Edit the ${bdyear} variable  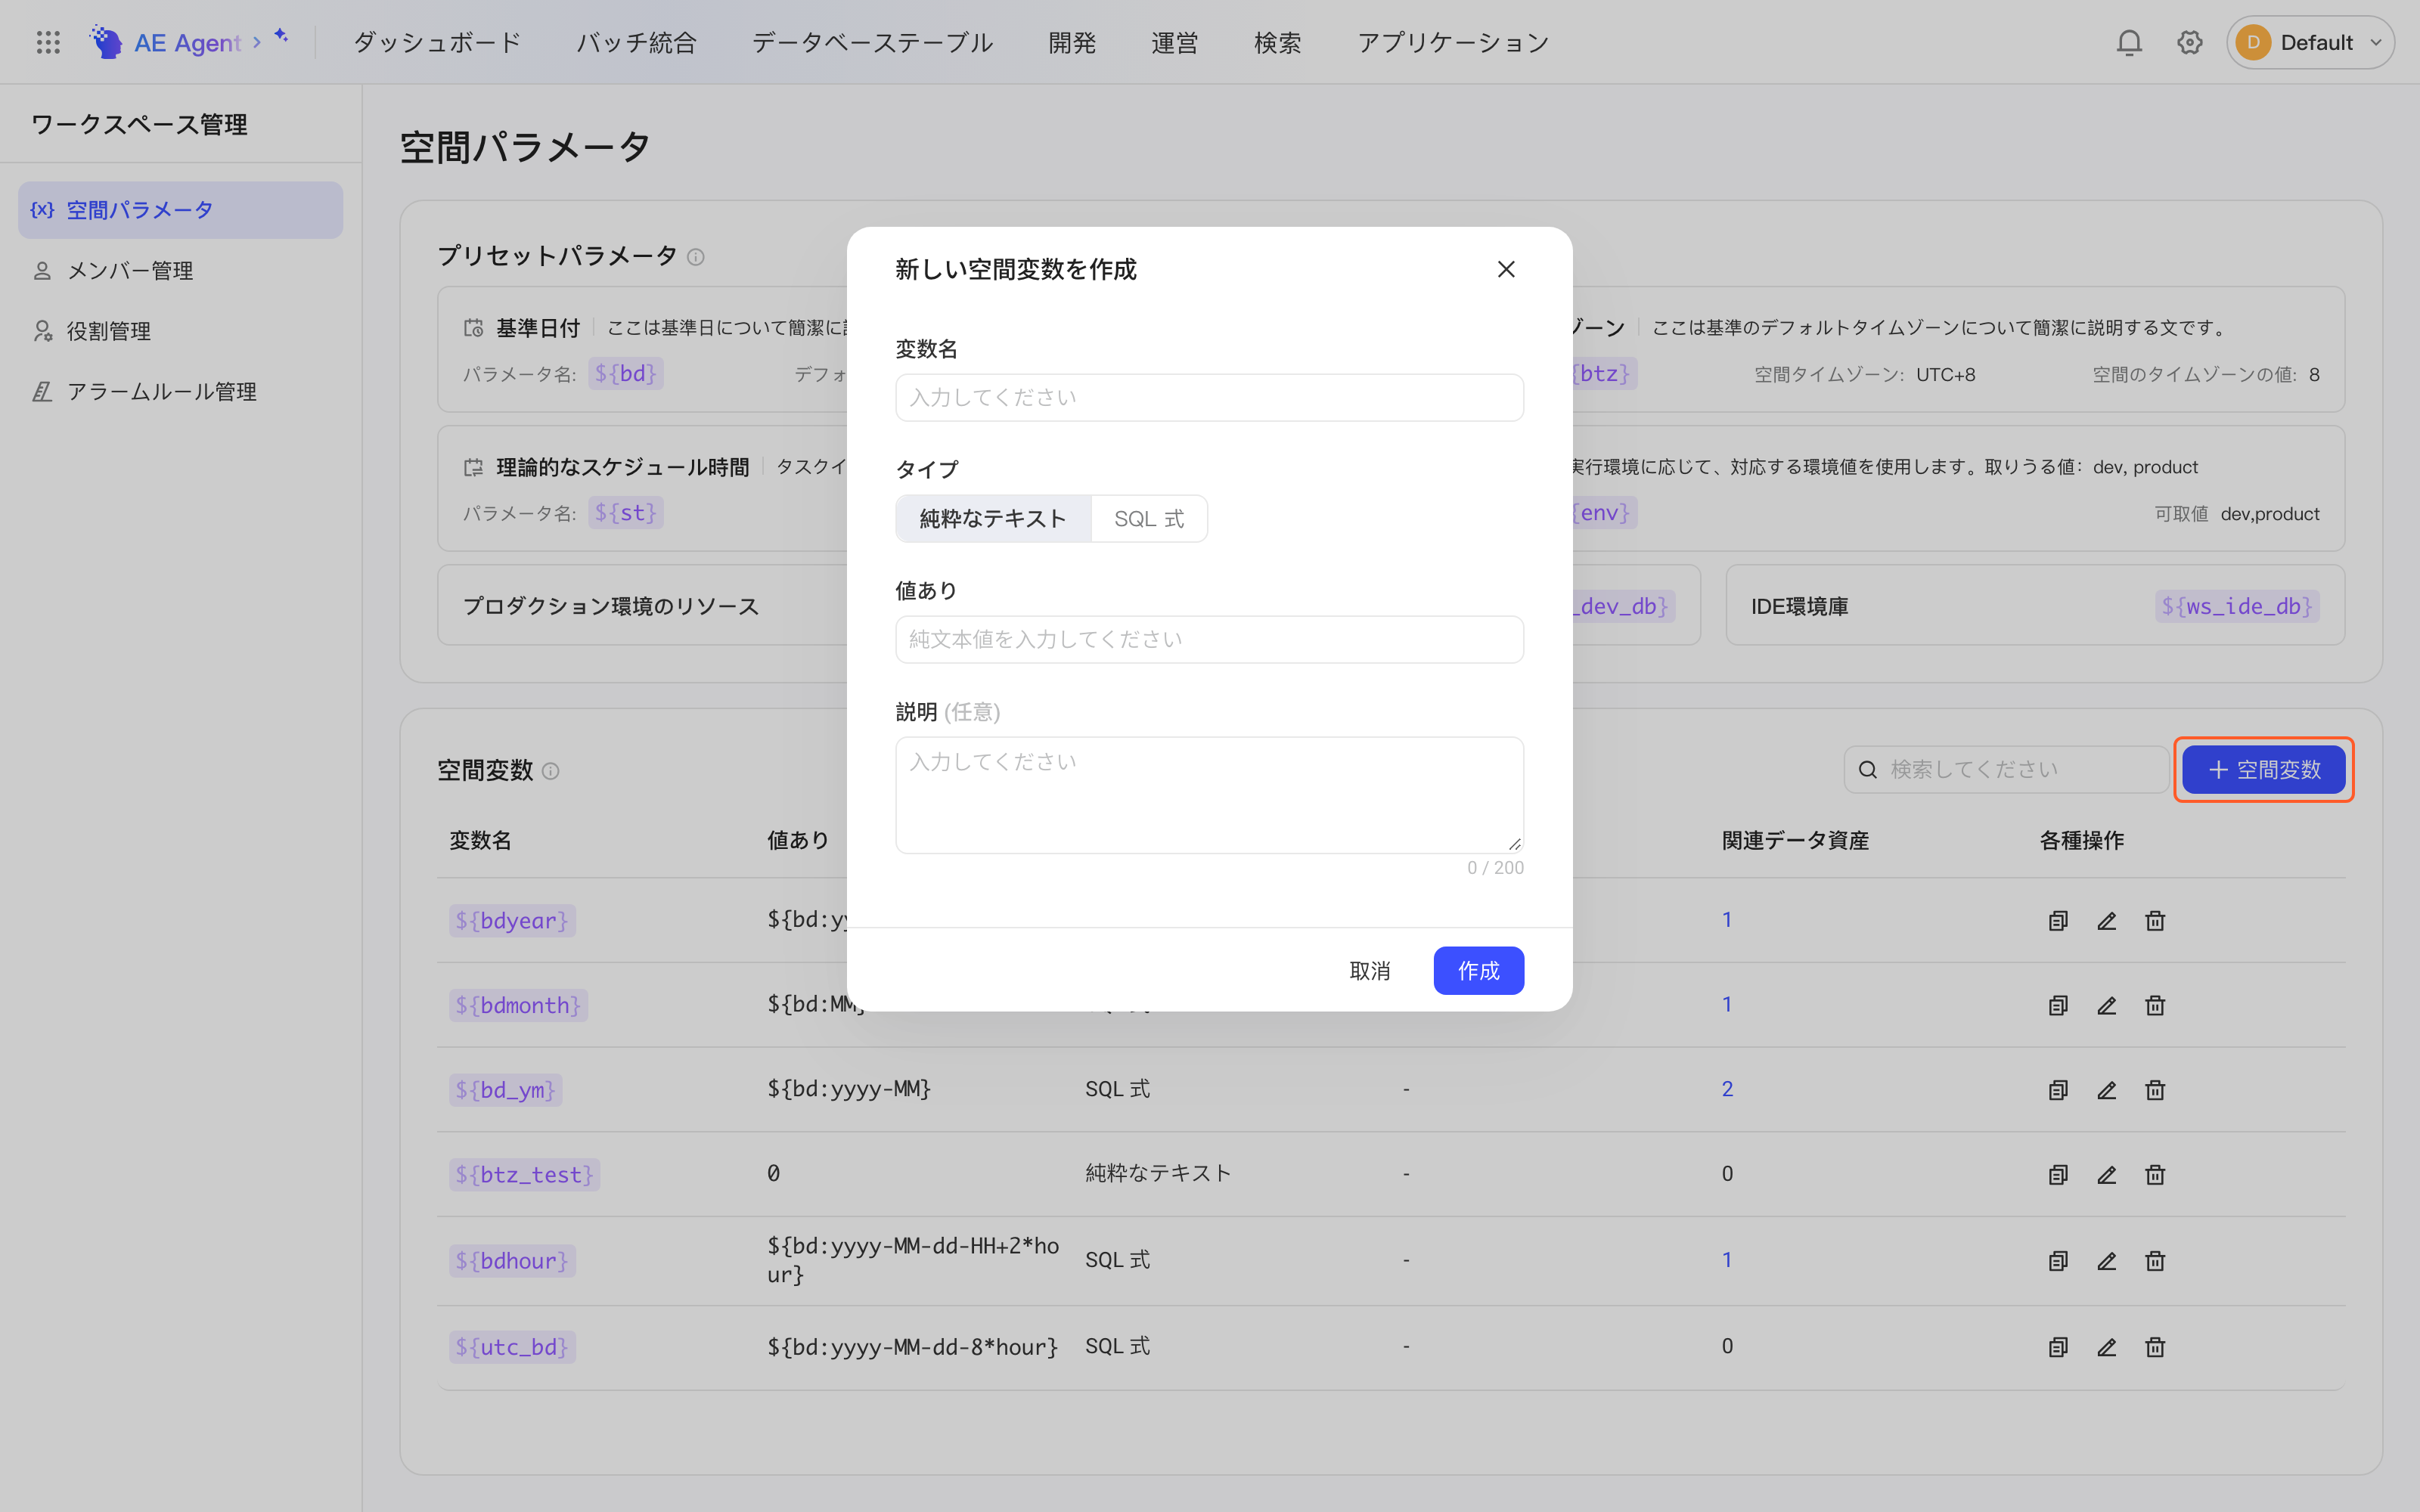point(2106,920)
